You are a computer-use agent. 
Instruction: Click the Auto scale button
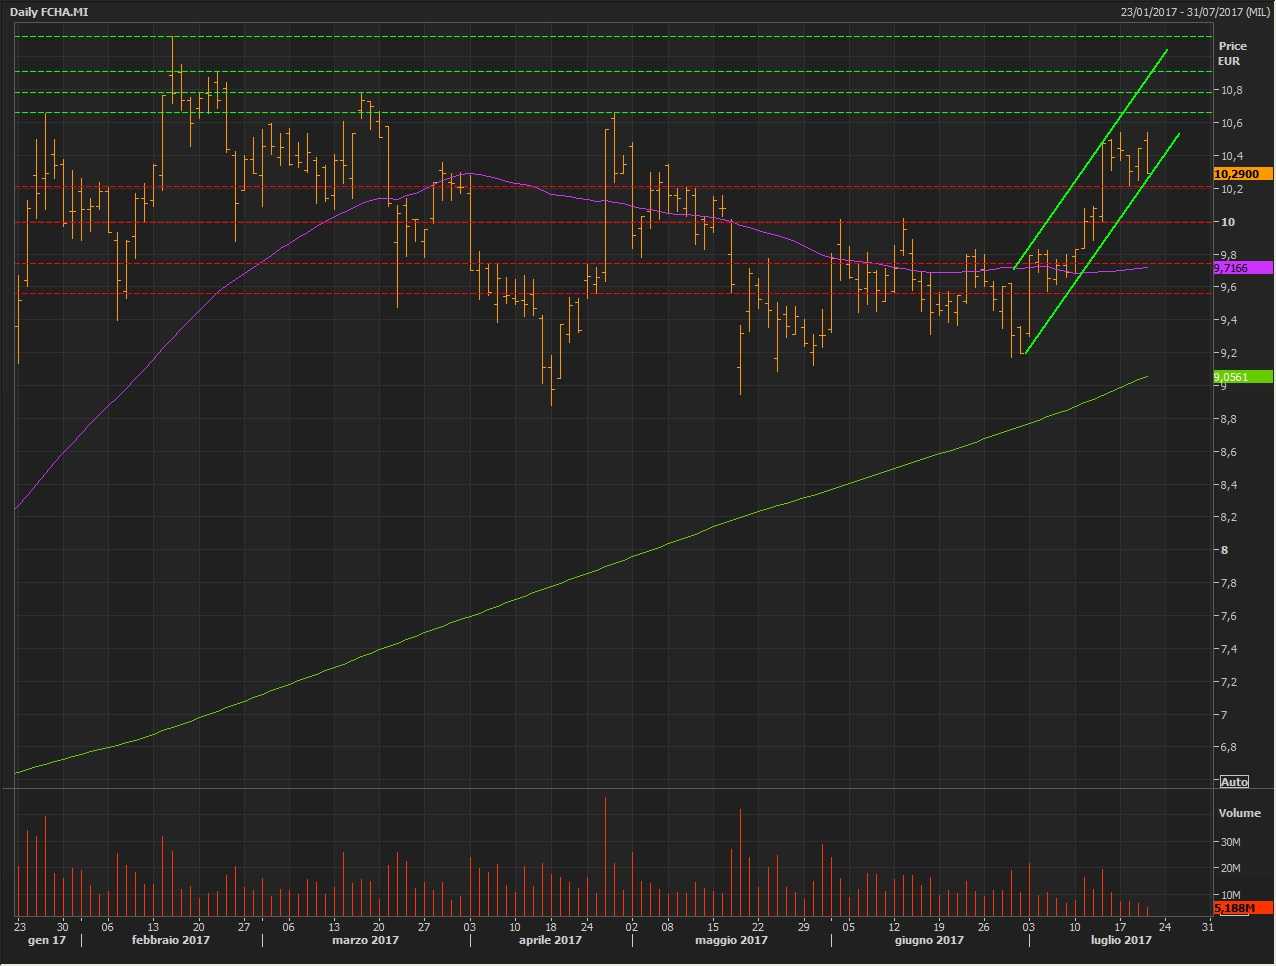[x=1234, y=782]
